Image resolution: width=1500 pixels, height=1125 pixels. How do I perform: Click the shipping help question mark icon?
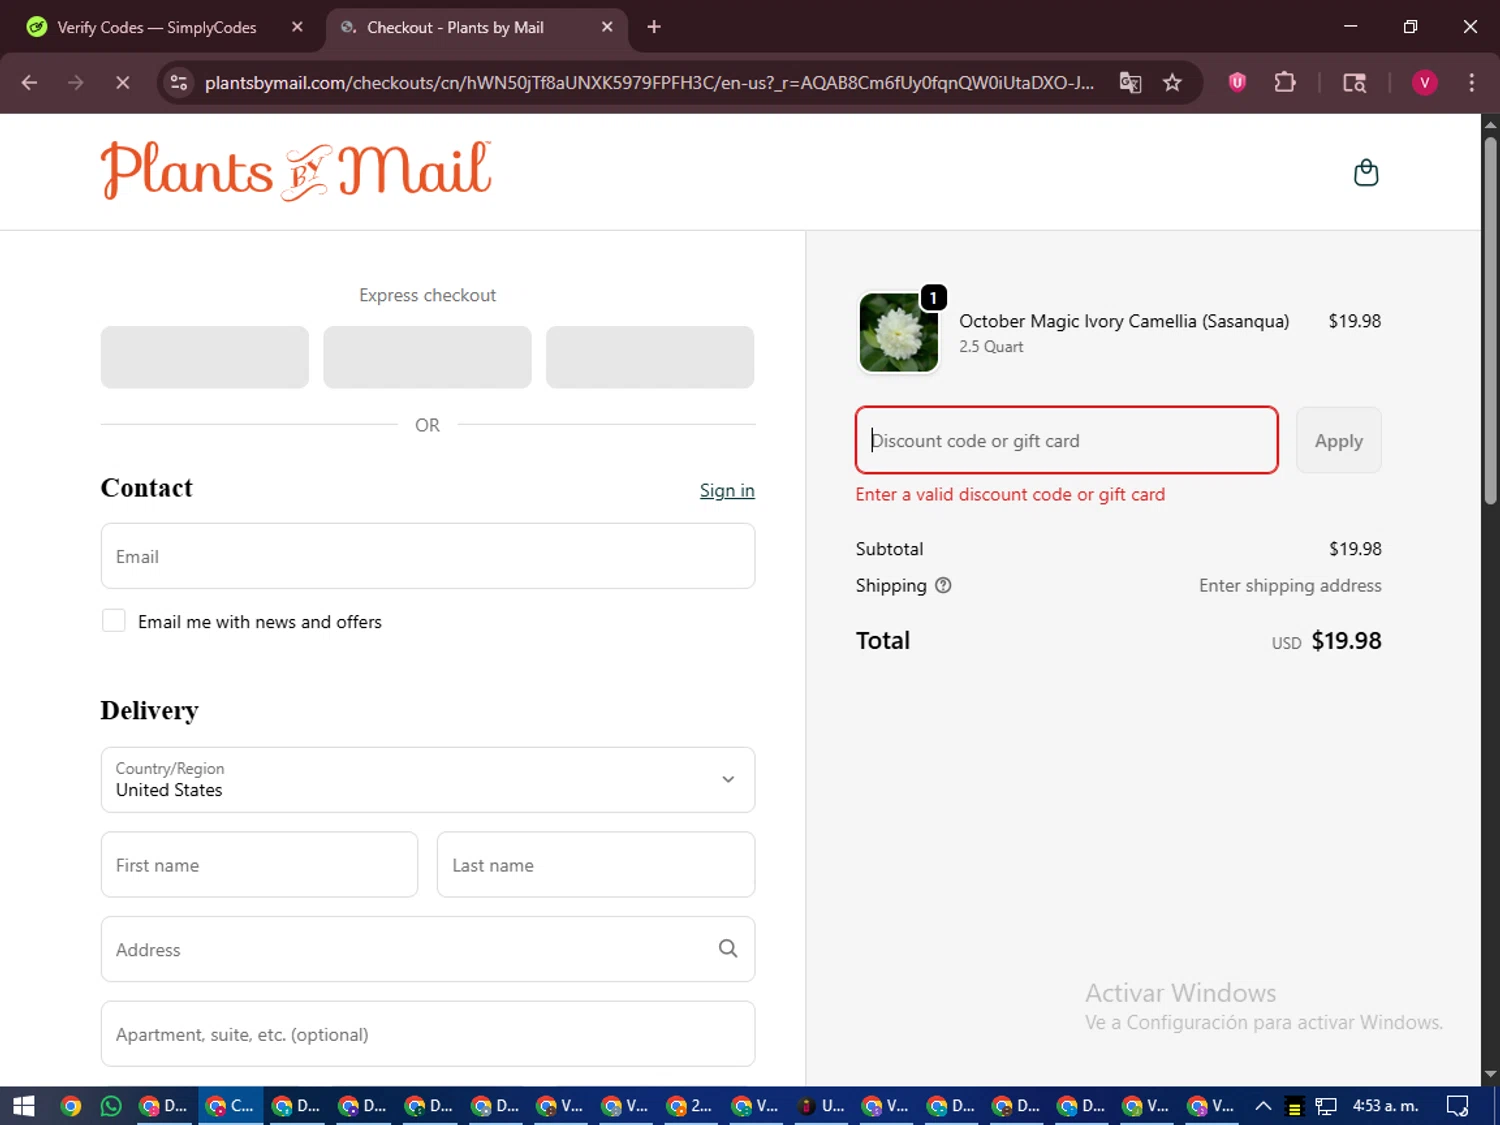pos(943,586)
